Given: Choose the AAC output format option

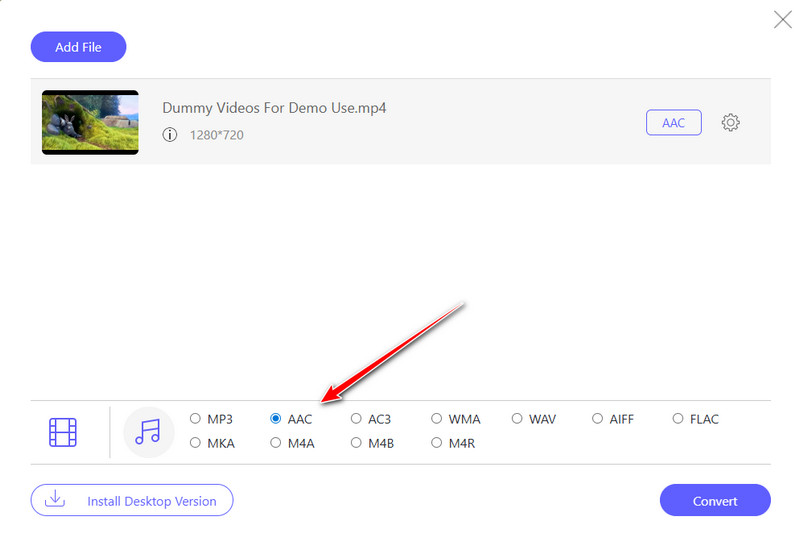Looking at the screenshot, I should (276, 419).
